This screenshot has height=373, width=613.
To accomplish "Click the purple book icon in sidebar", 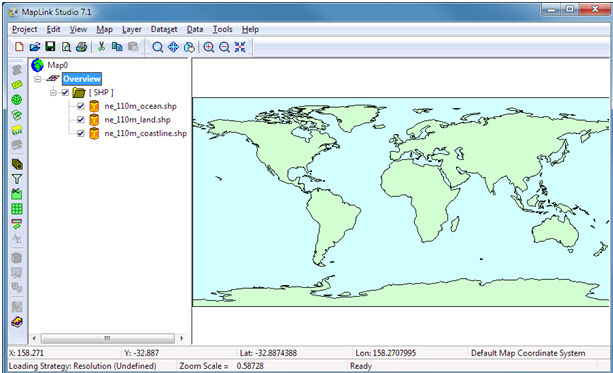I will [17, 322].
